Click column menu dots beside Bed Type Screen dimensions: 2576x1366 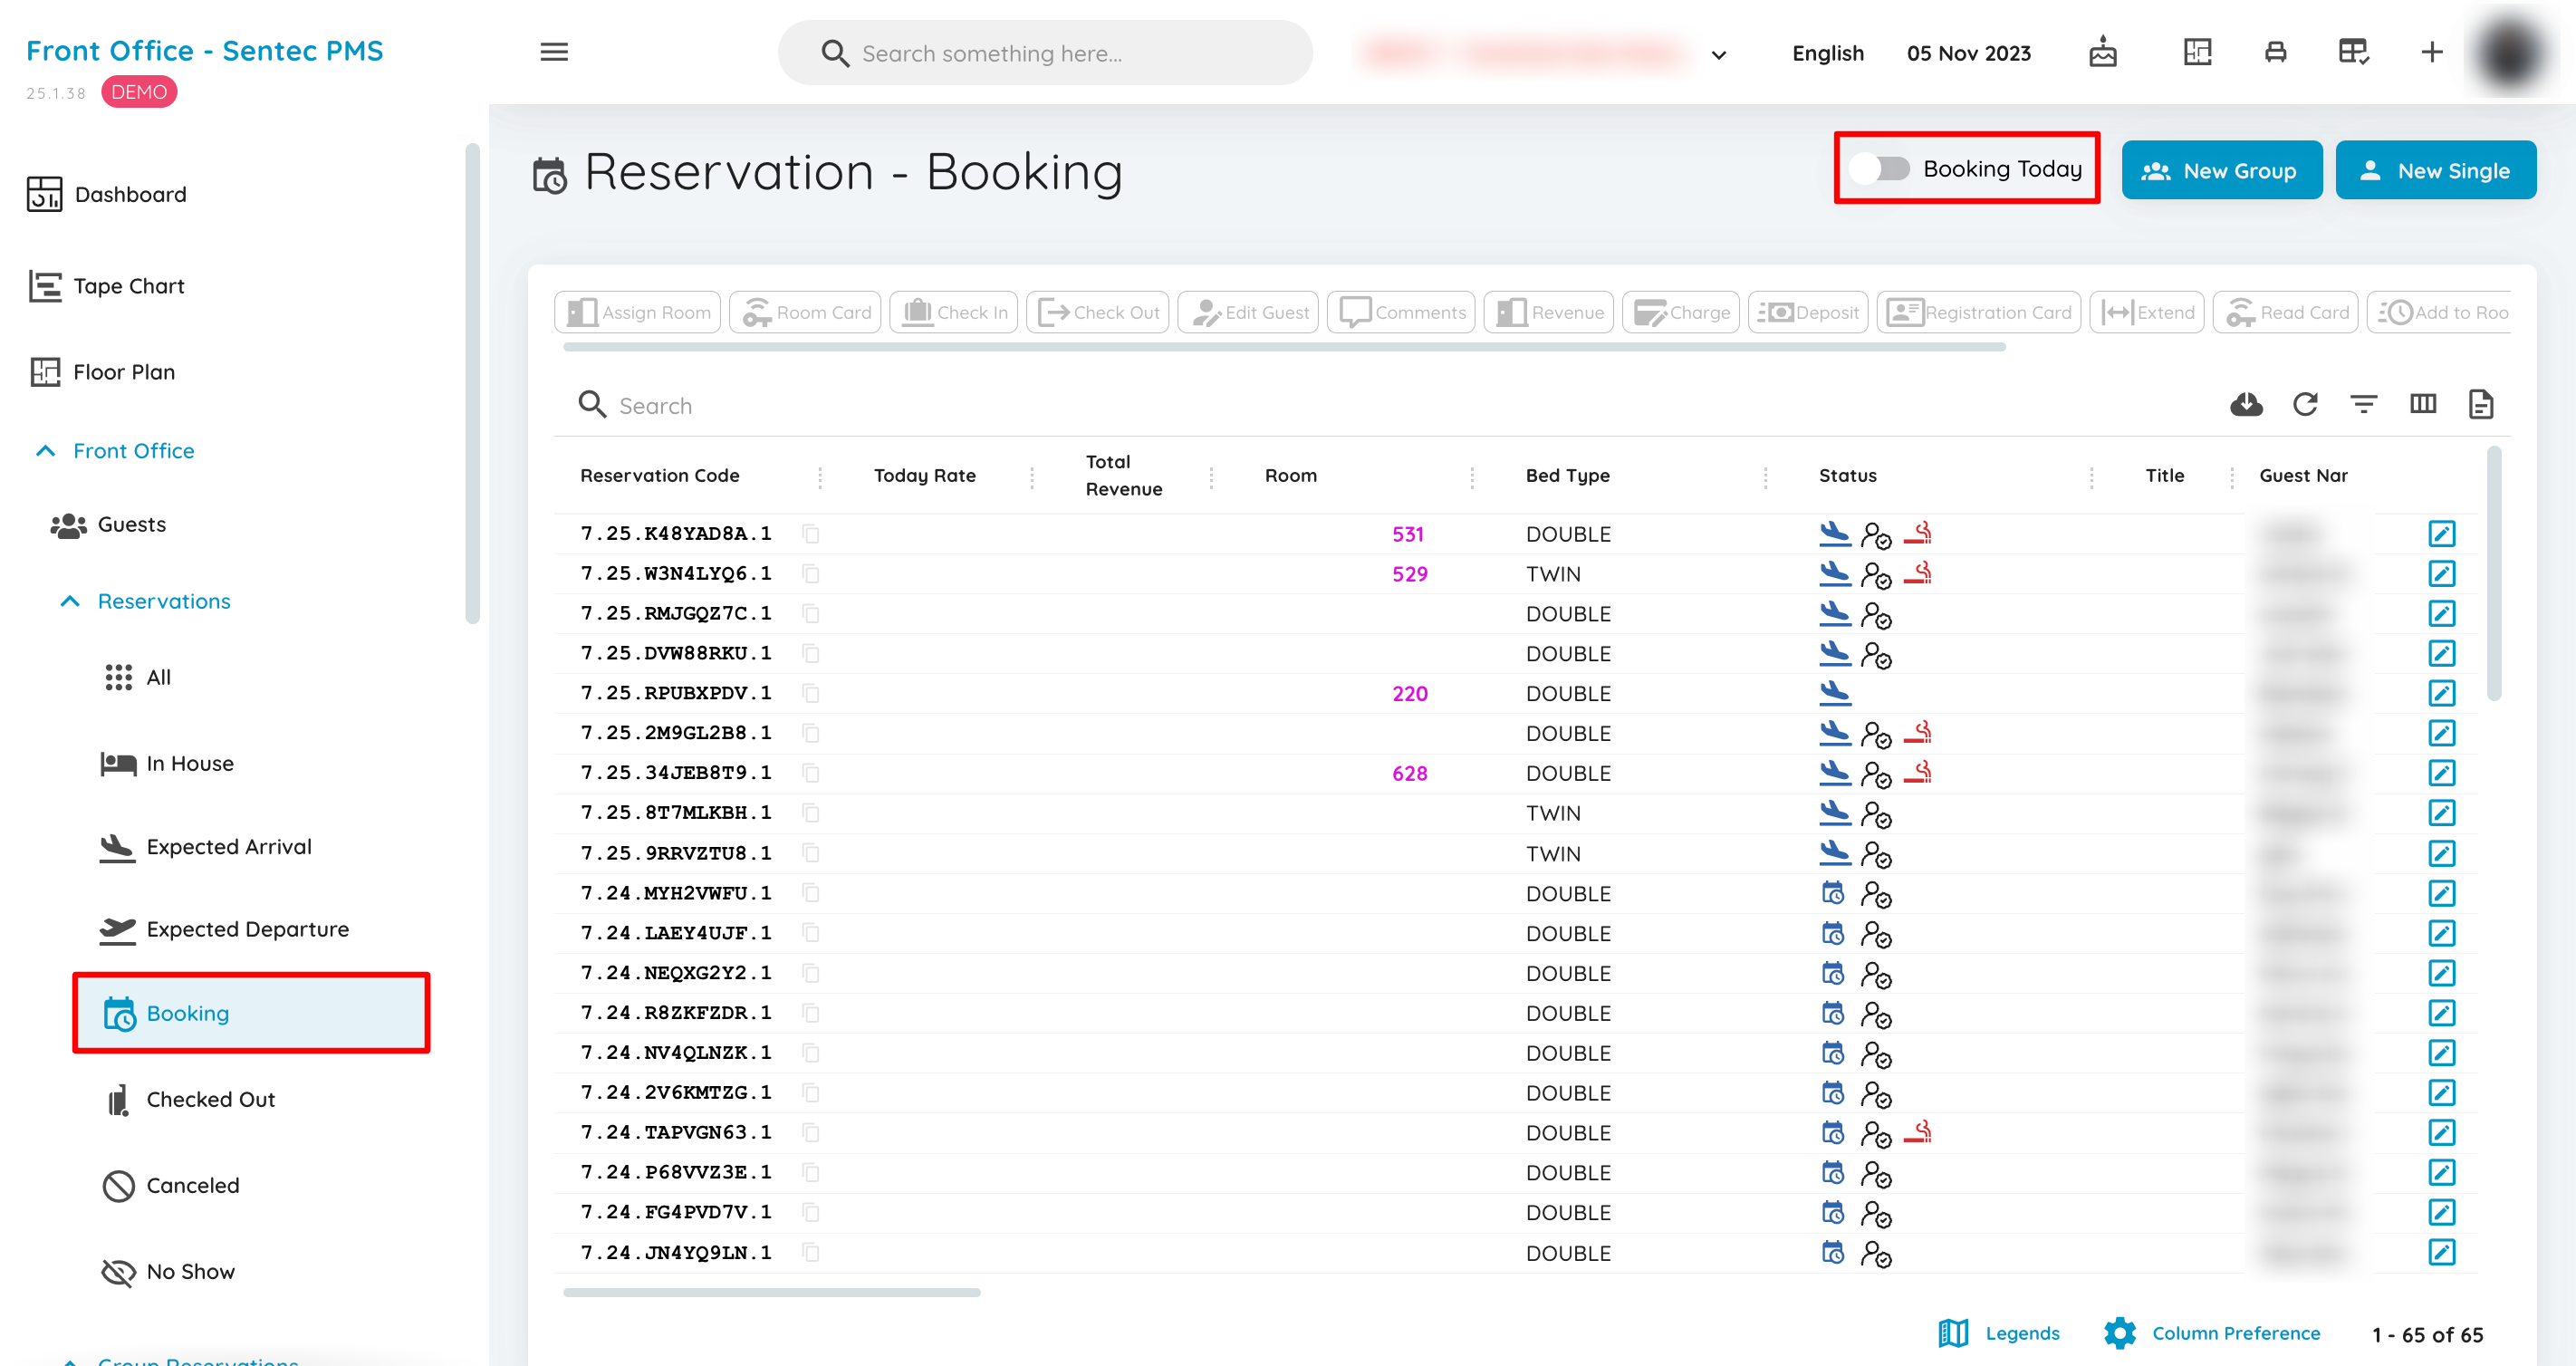(x=1765, y=477)
